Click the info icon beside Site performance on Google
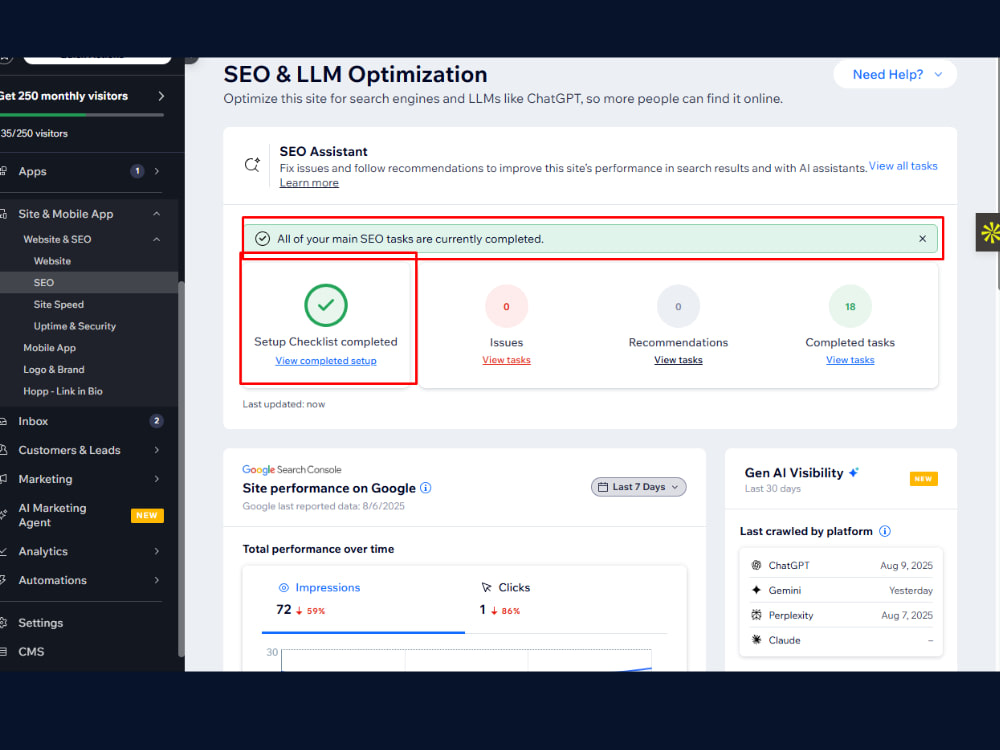Image resolution: width=1000 pixels, height=750 pixels. pyautogui.click(x=425, y=488)
